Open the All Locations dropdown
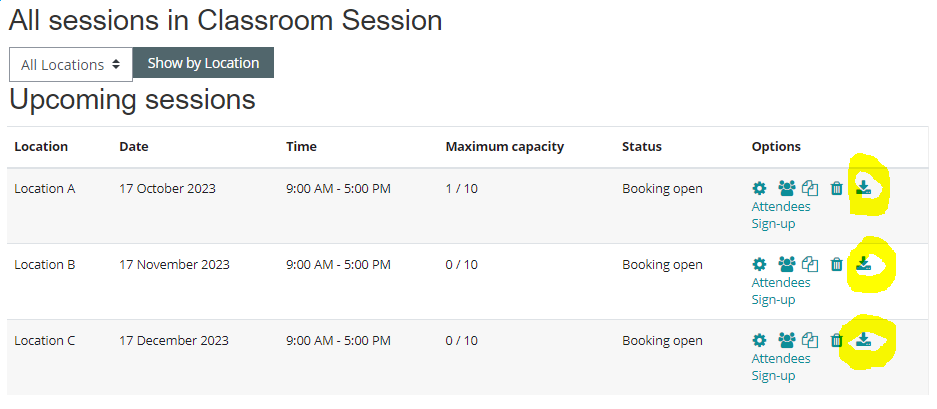The height and width of the screenshot is (409, 937). pos(70,64)
